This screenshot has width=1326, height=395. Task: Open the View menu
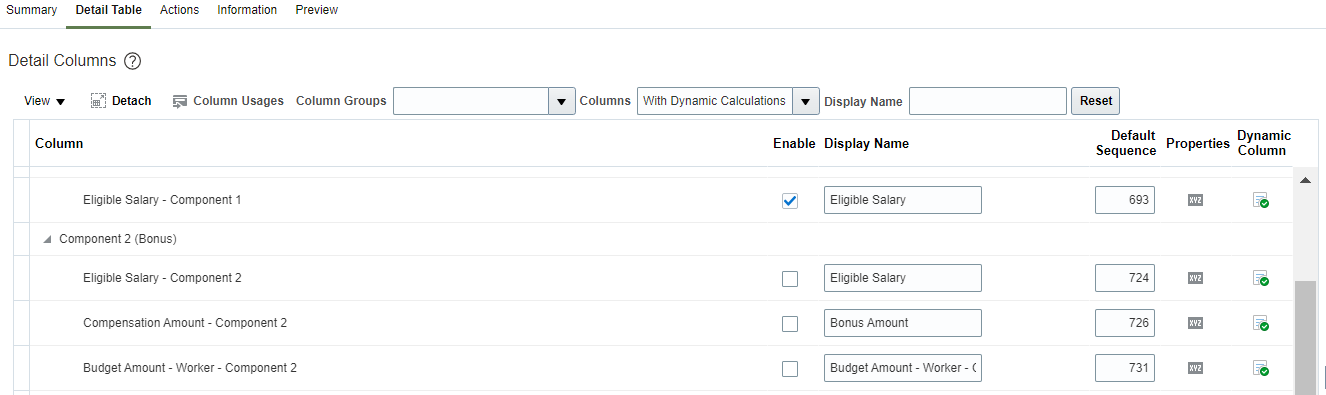[44, 101]
